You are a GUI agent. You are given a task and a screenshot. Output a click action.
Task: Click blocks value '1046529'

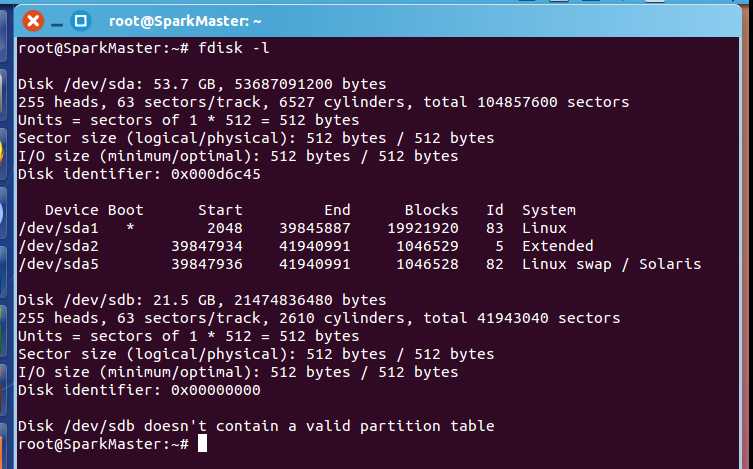point(427,246)
